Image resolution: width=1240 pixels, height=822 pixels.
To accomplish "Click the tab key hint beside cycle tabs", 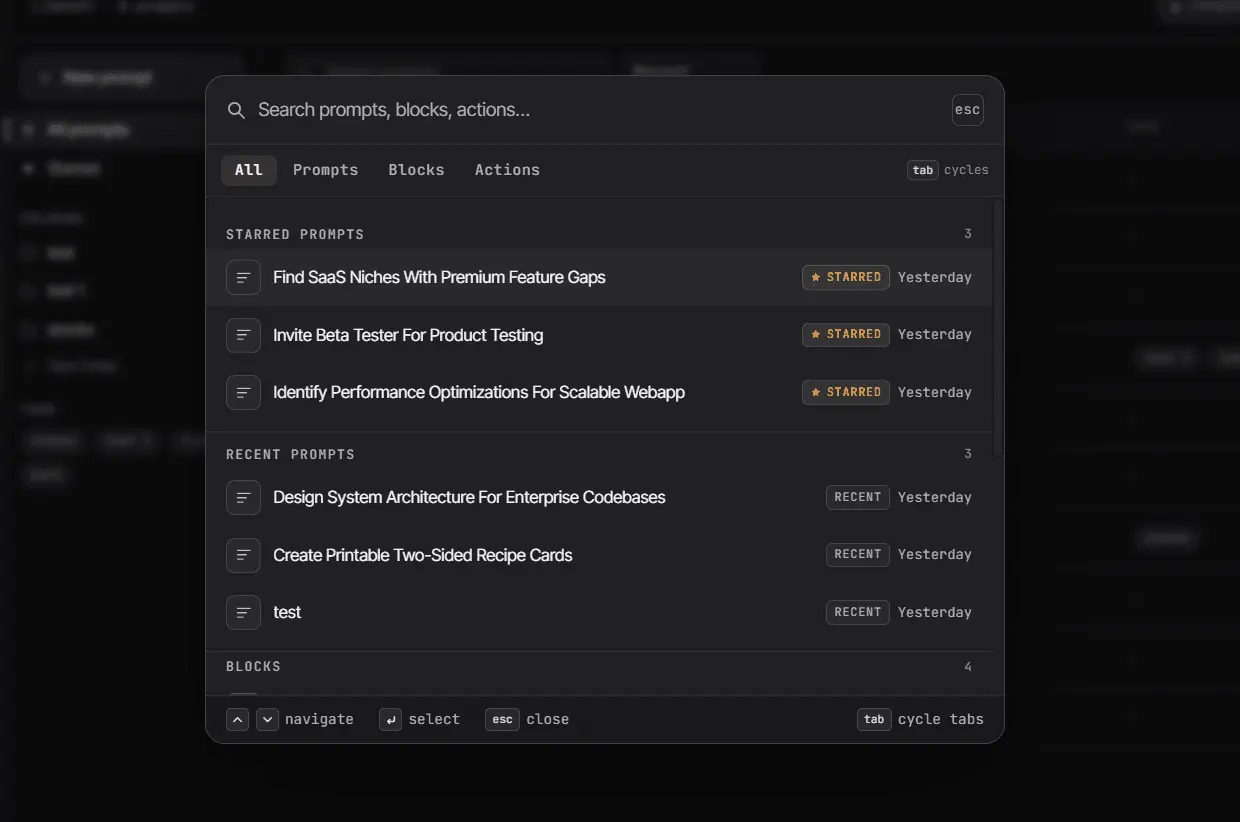I will (874, 719).
